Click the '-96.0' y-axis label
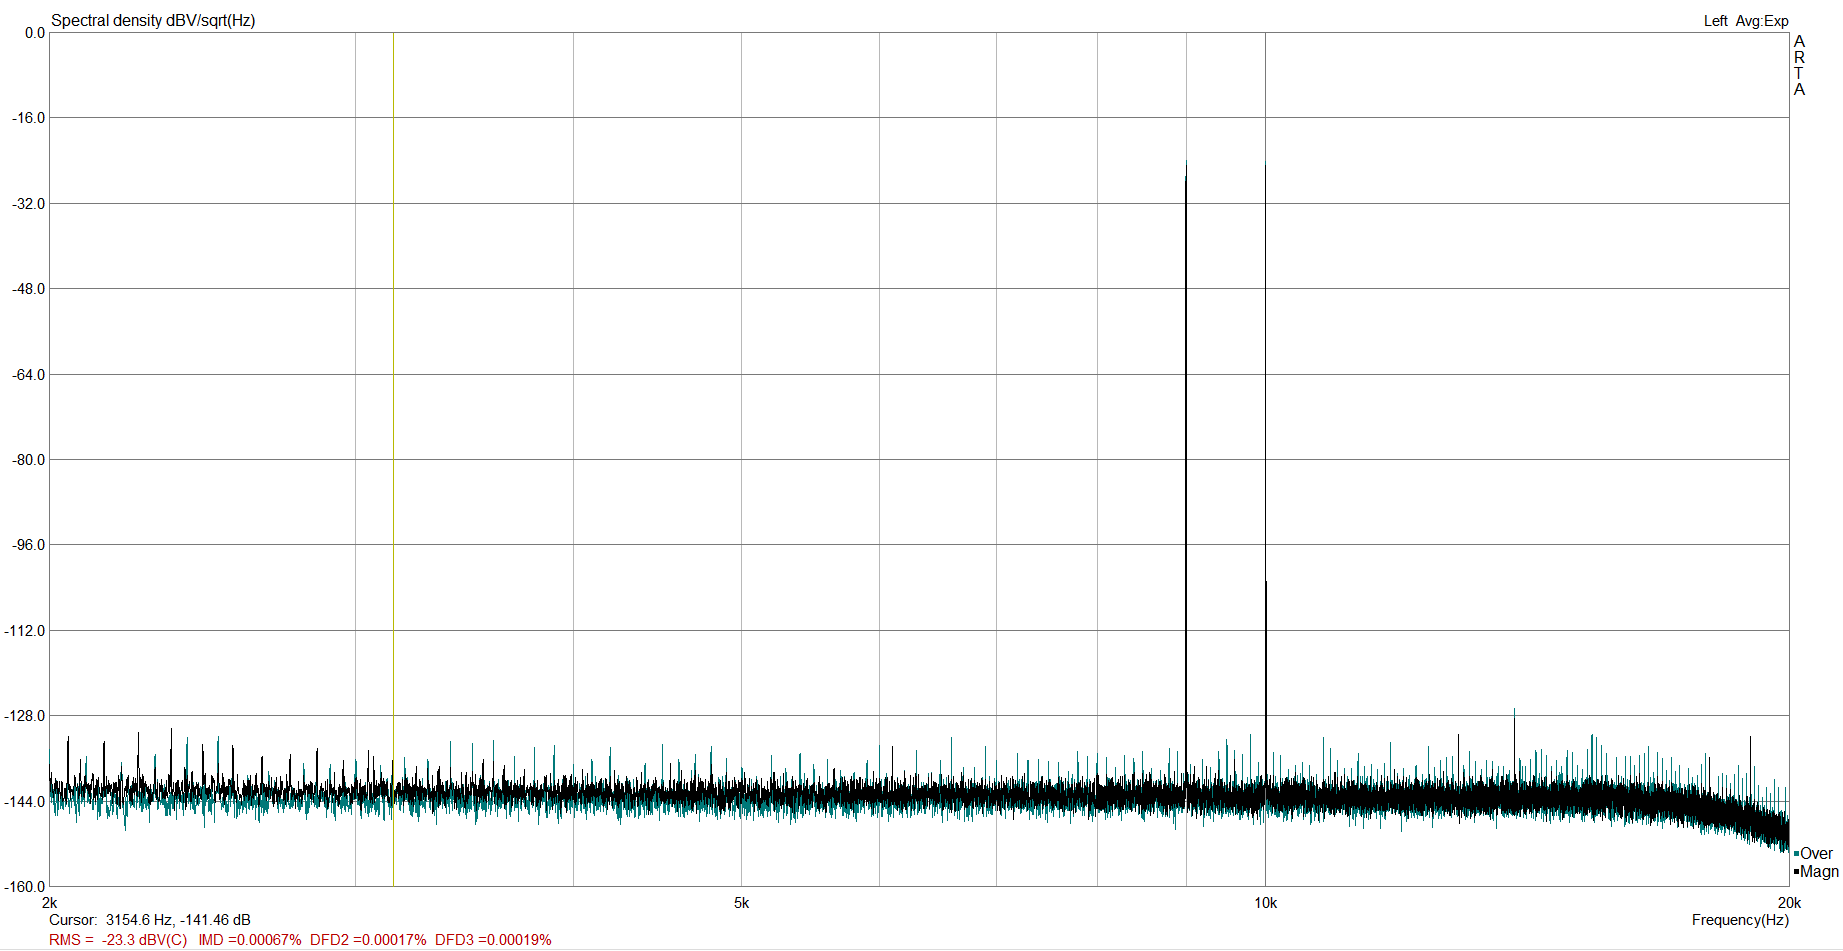 point(29,545)
